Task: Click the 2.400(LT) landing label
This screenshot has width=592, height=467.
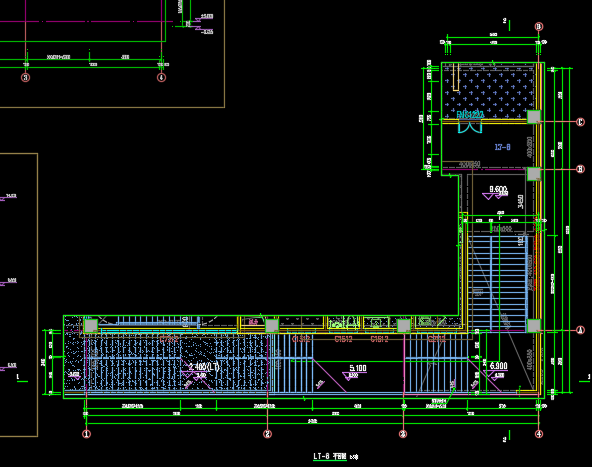Action: click(x=204, y=367)
